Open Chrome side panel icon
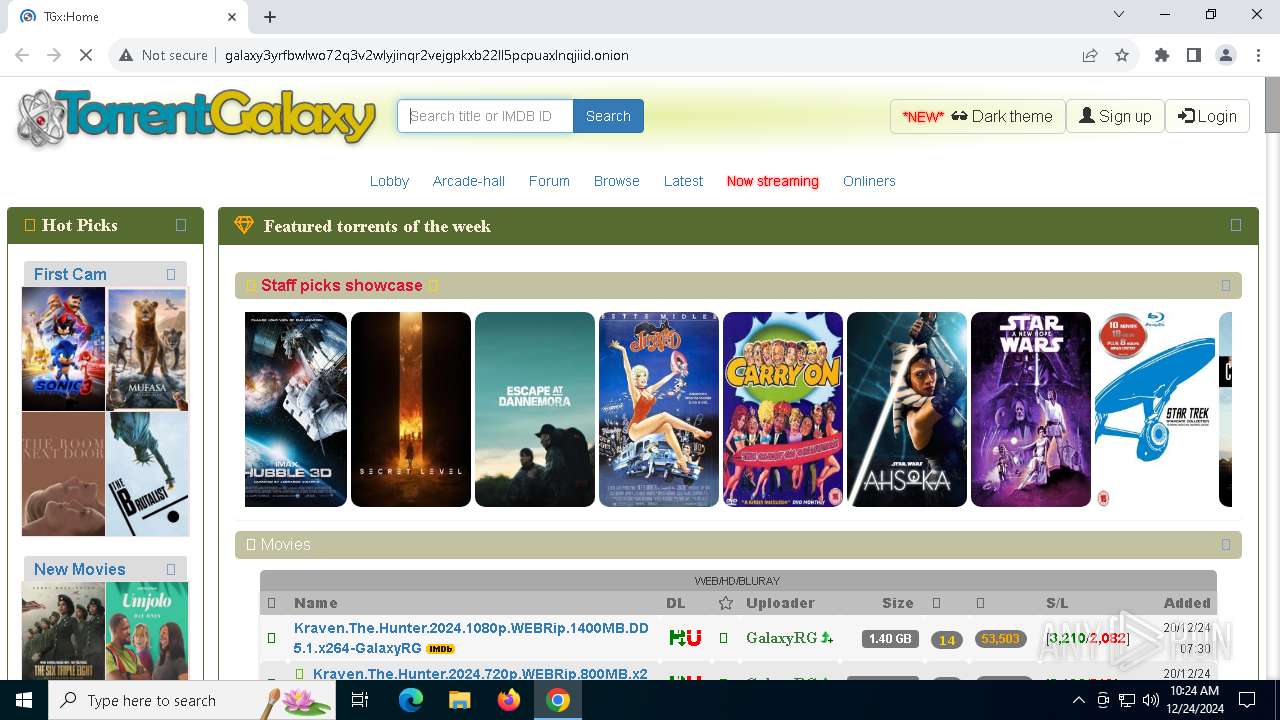 click(1194, 55)
